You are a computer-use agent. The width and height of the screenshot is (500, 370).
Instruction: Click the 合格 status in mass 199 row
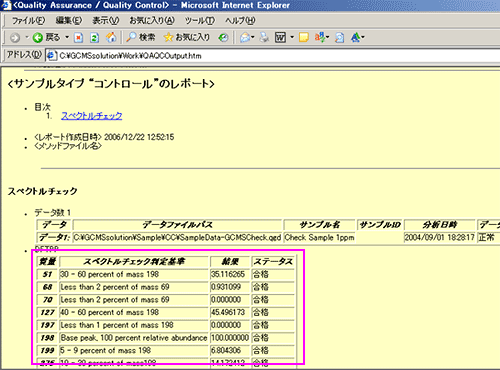(273, 350)
